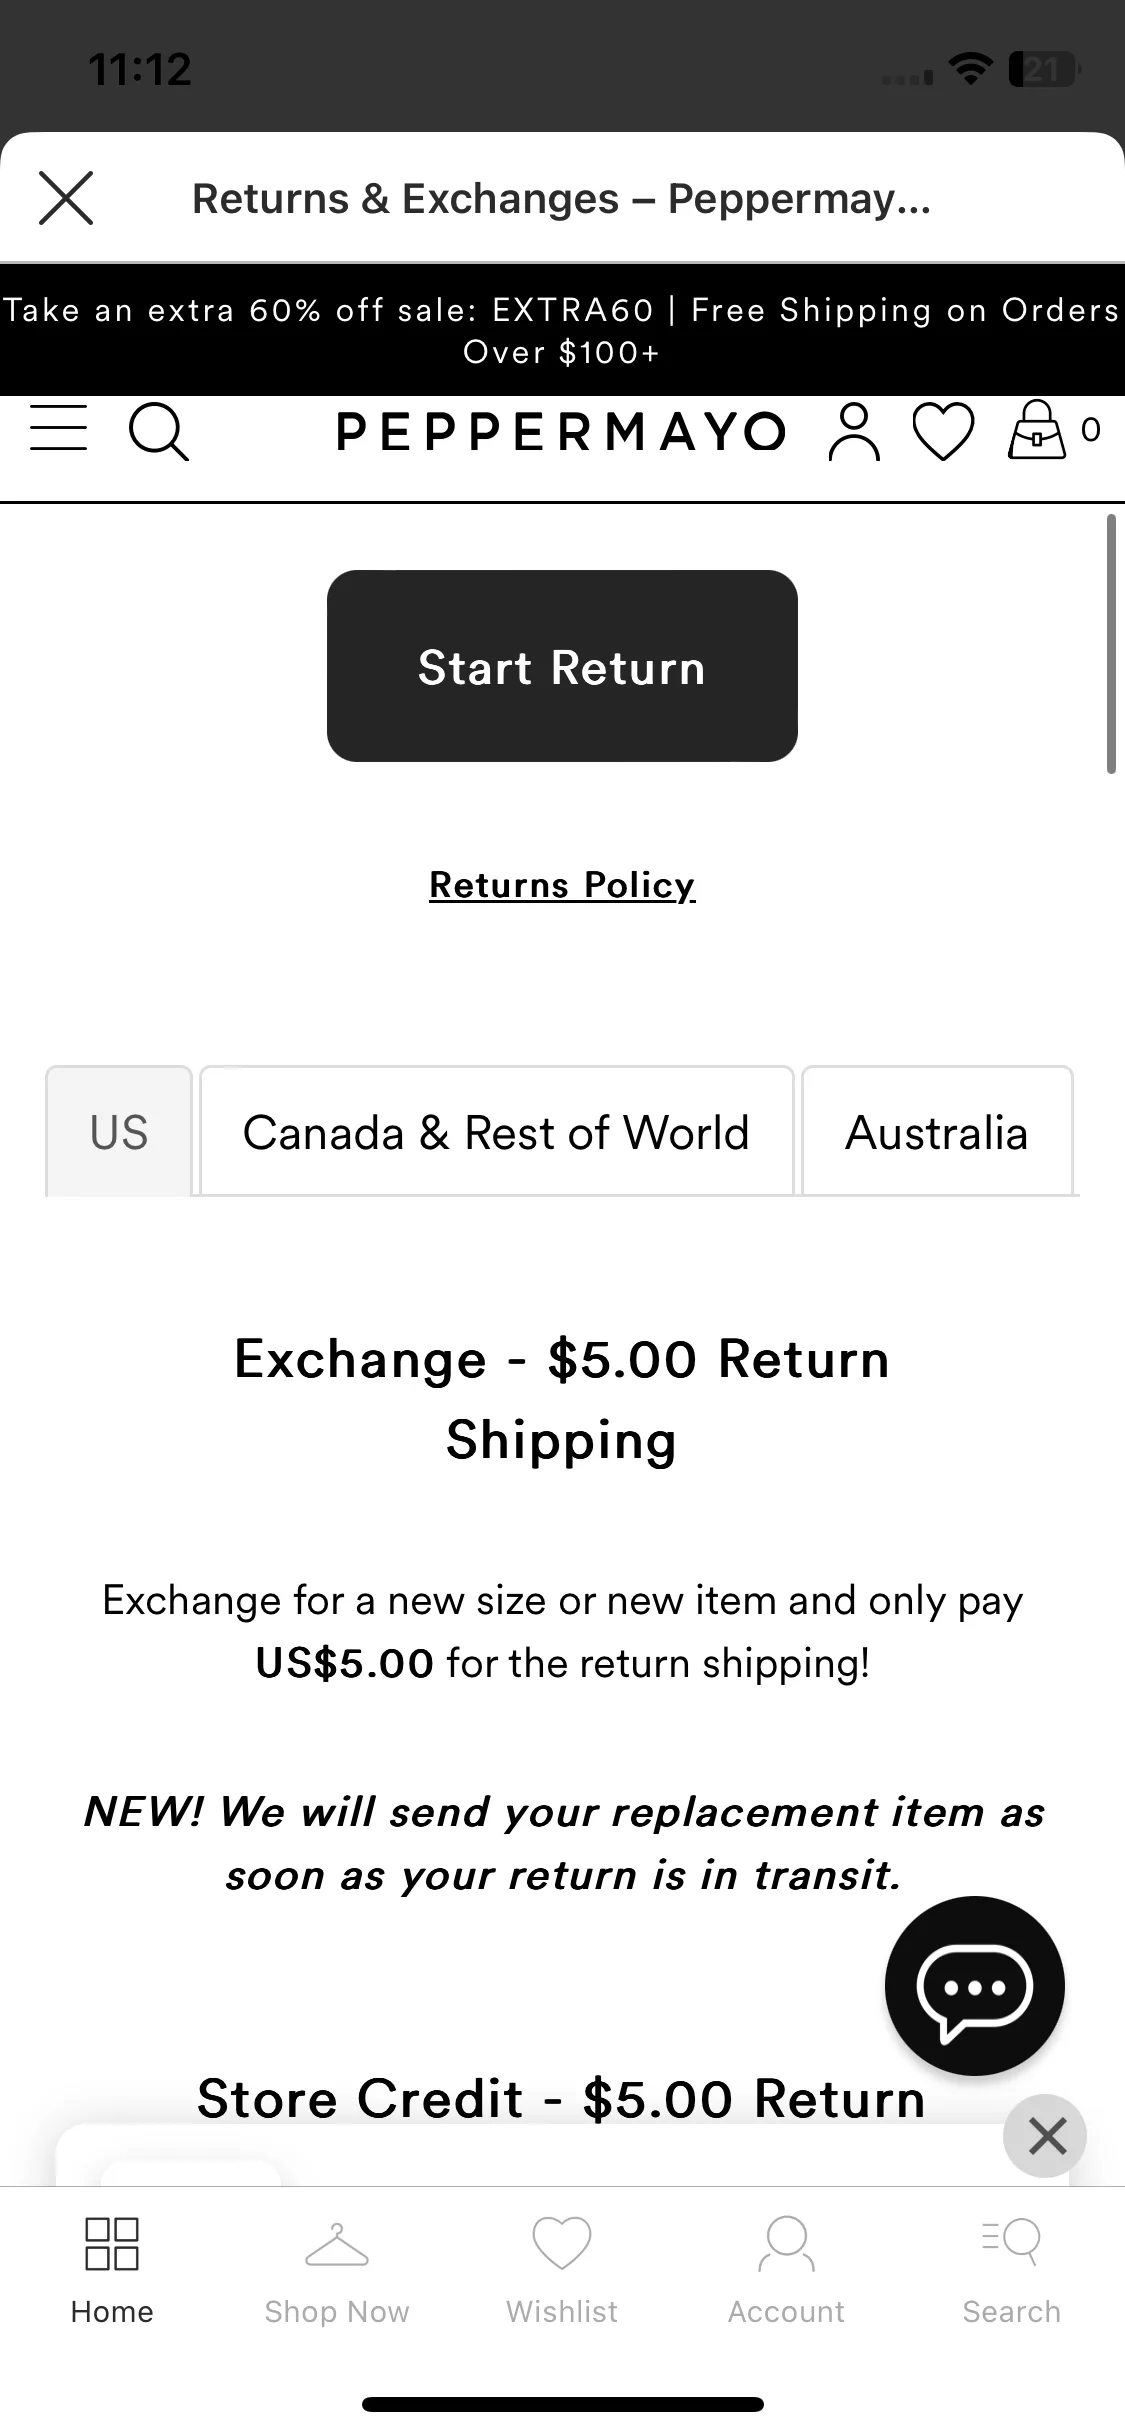Screen dimensions: 1125x2436
Task: Tap the PEPPERMAYO logo
Action: (561, 431)
